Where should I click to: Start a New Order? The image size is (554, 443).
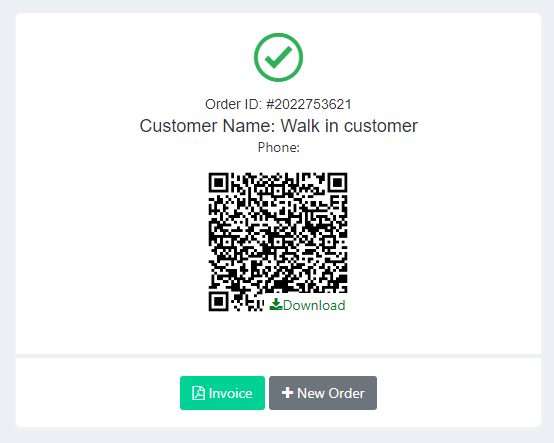tap(323, 393)
